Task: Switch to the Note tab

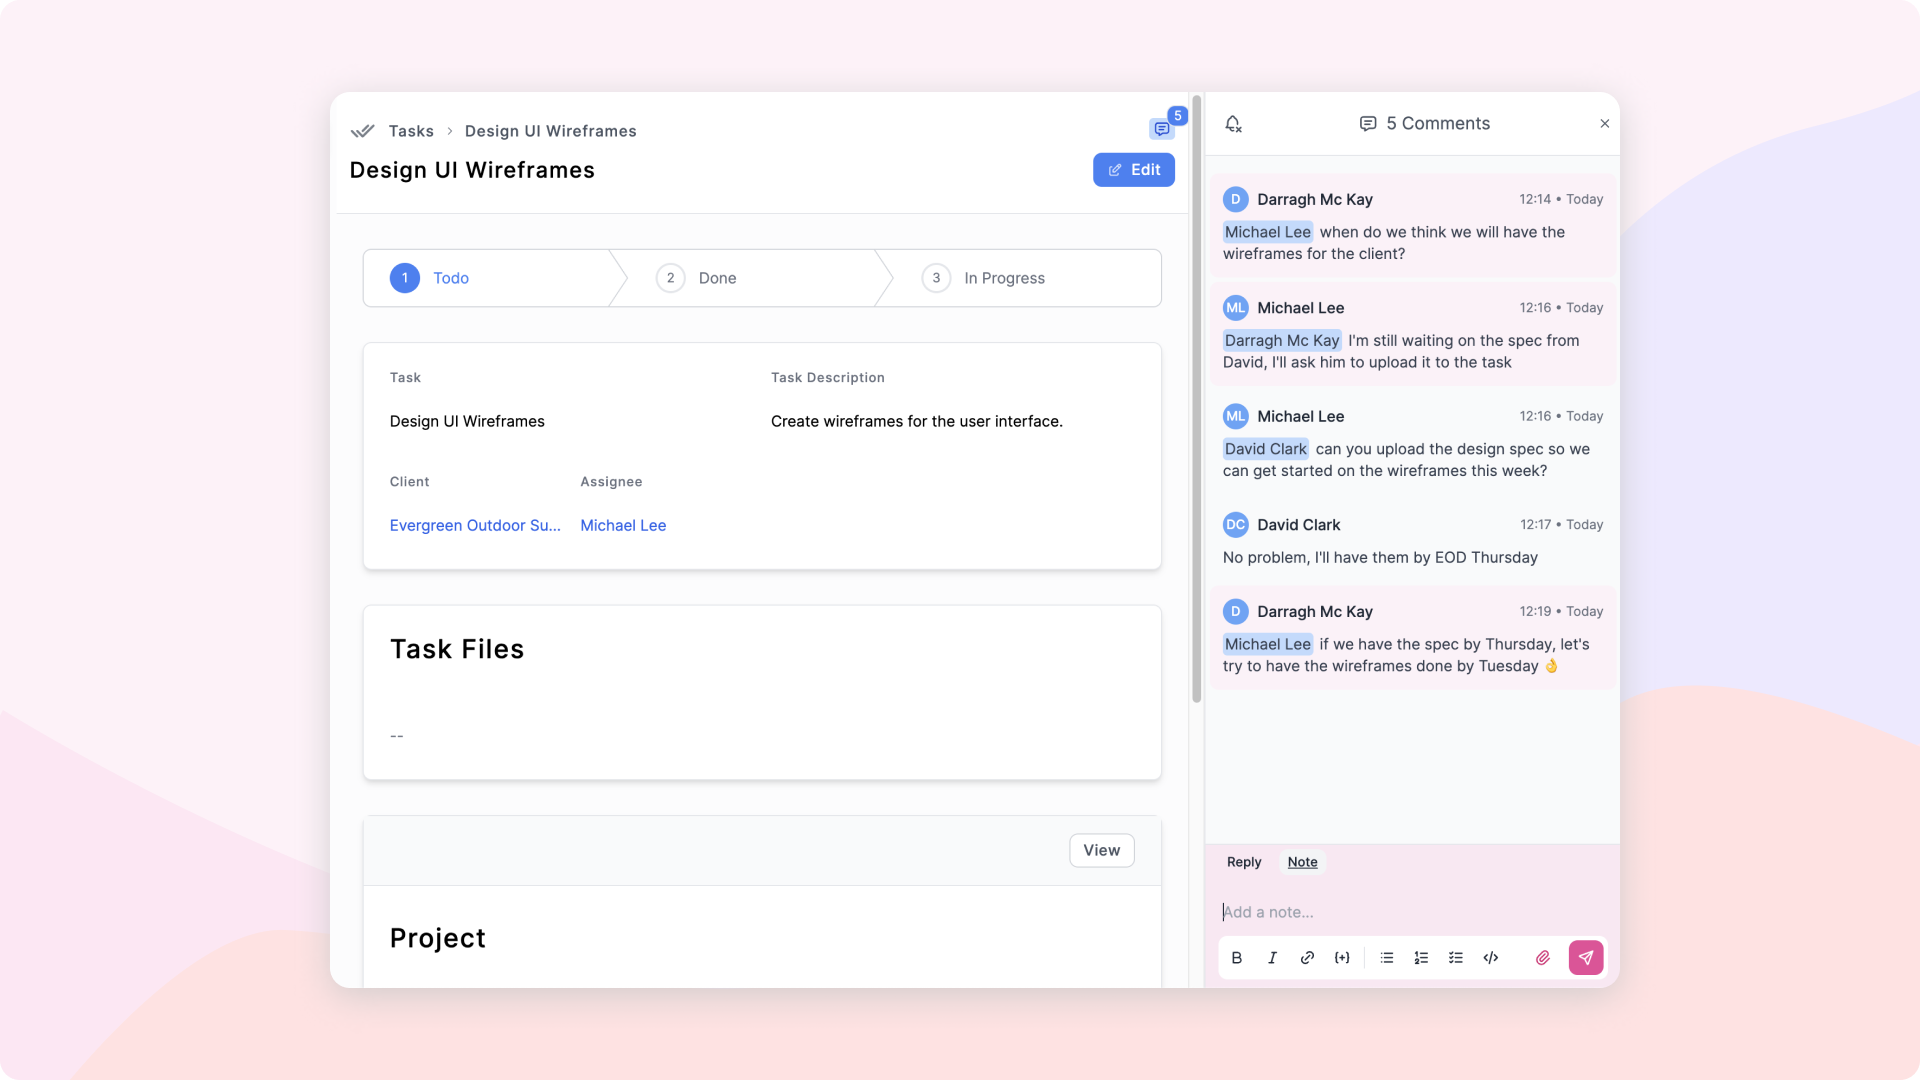Action: (1302, 861)
